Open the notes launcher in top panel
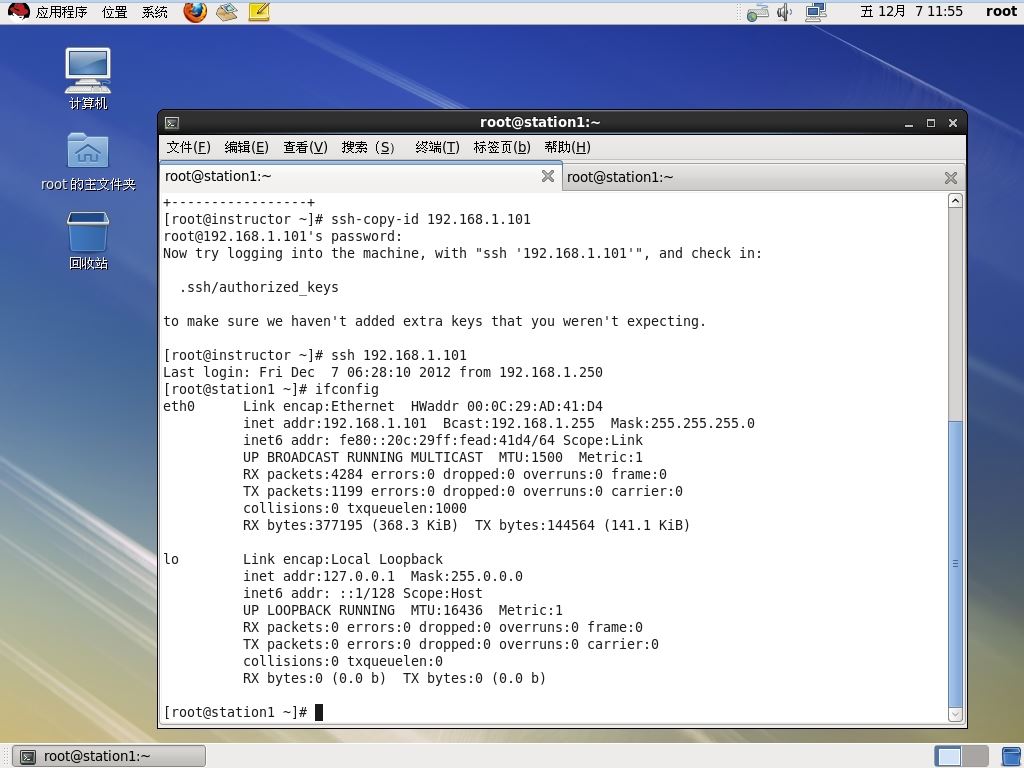 (259, 11)
